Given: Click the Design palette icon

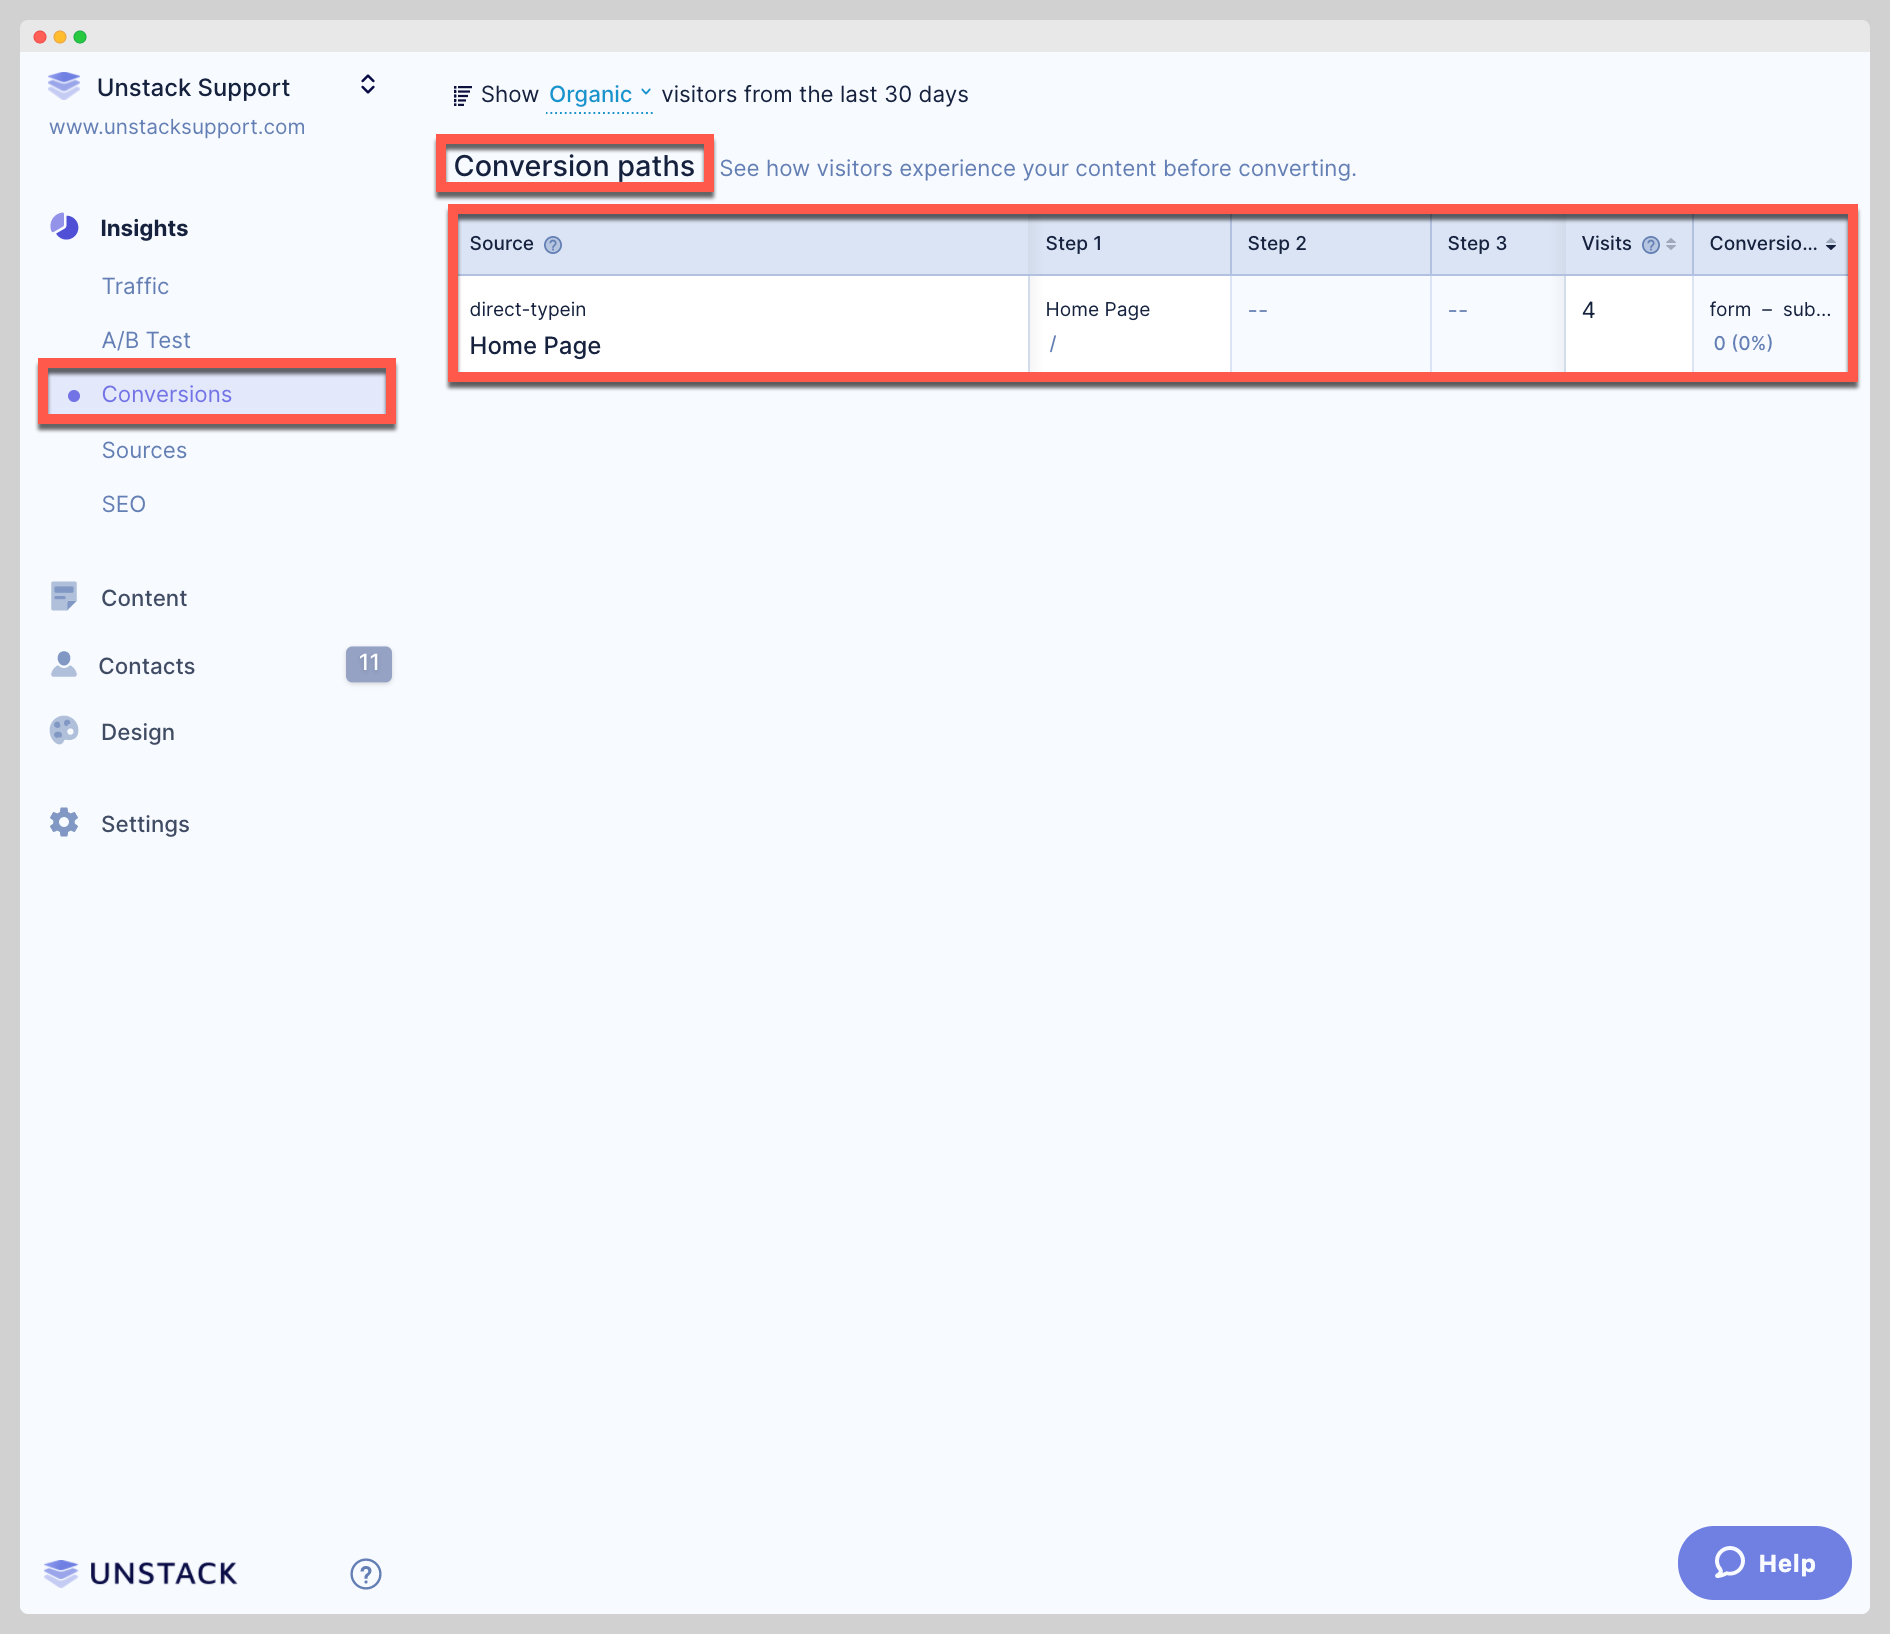Looking at the screenshot, I should [x=64, y=731].
